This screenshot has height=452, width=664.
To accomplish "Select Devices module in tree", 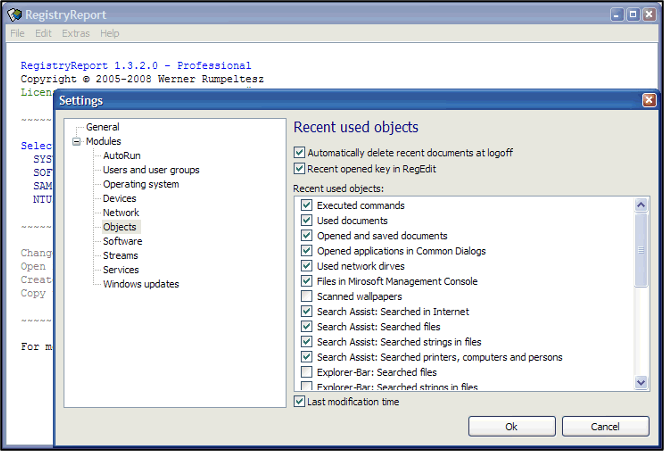I will coord(119,199).
